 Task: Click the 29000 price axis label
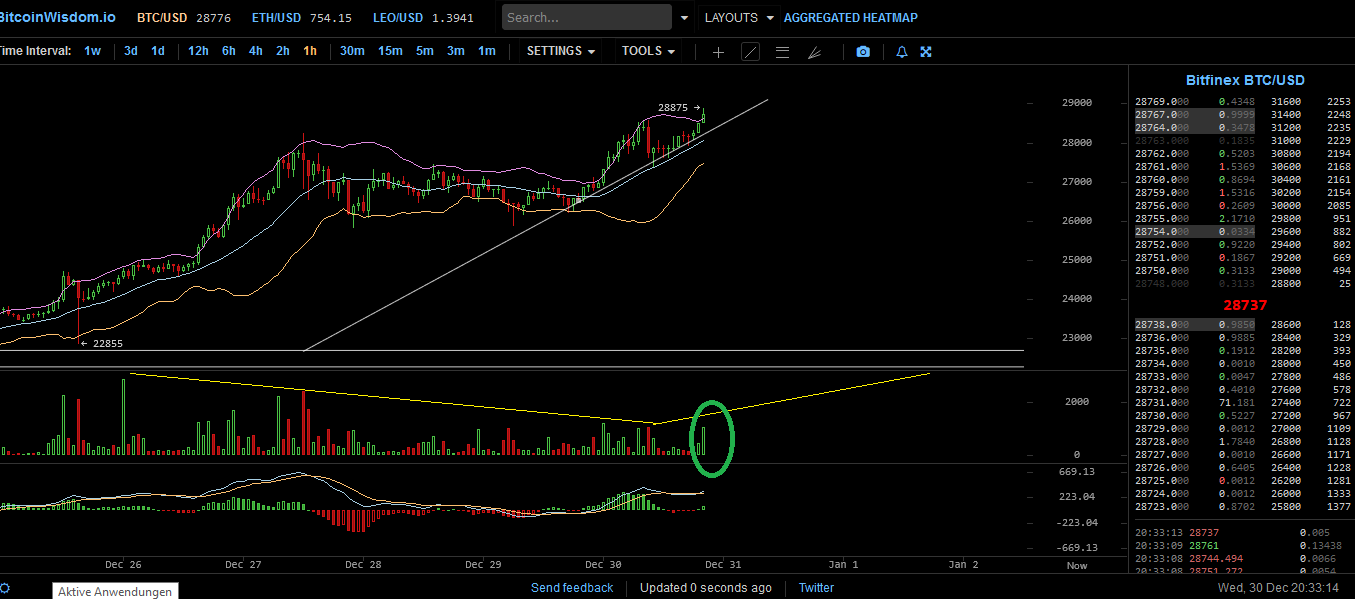pos(1077,103)
